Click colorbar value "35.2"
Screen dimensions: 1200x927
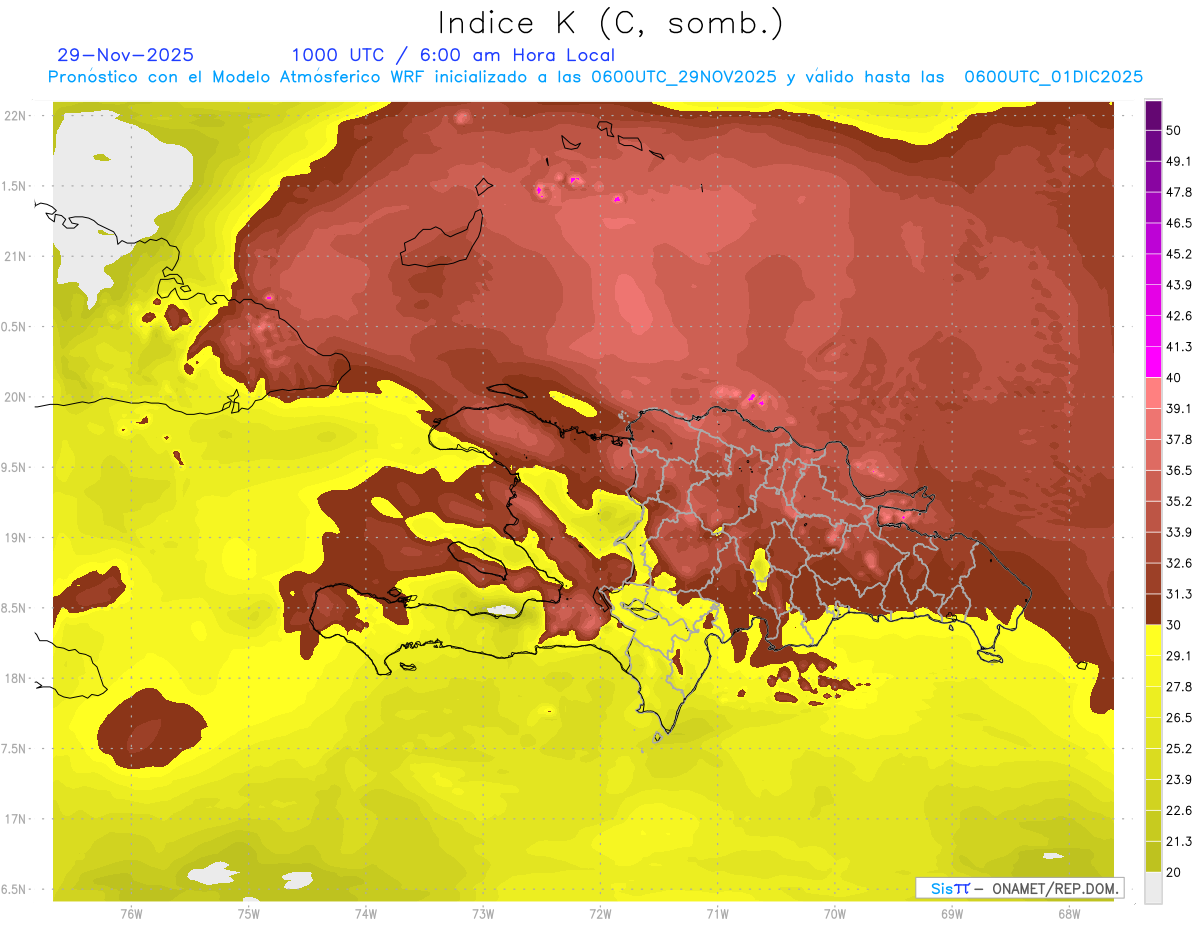point(1179,501)
